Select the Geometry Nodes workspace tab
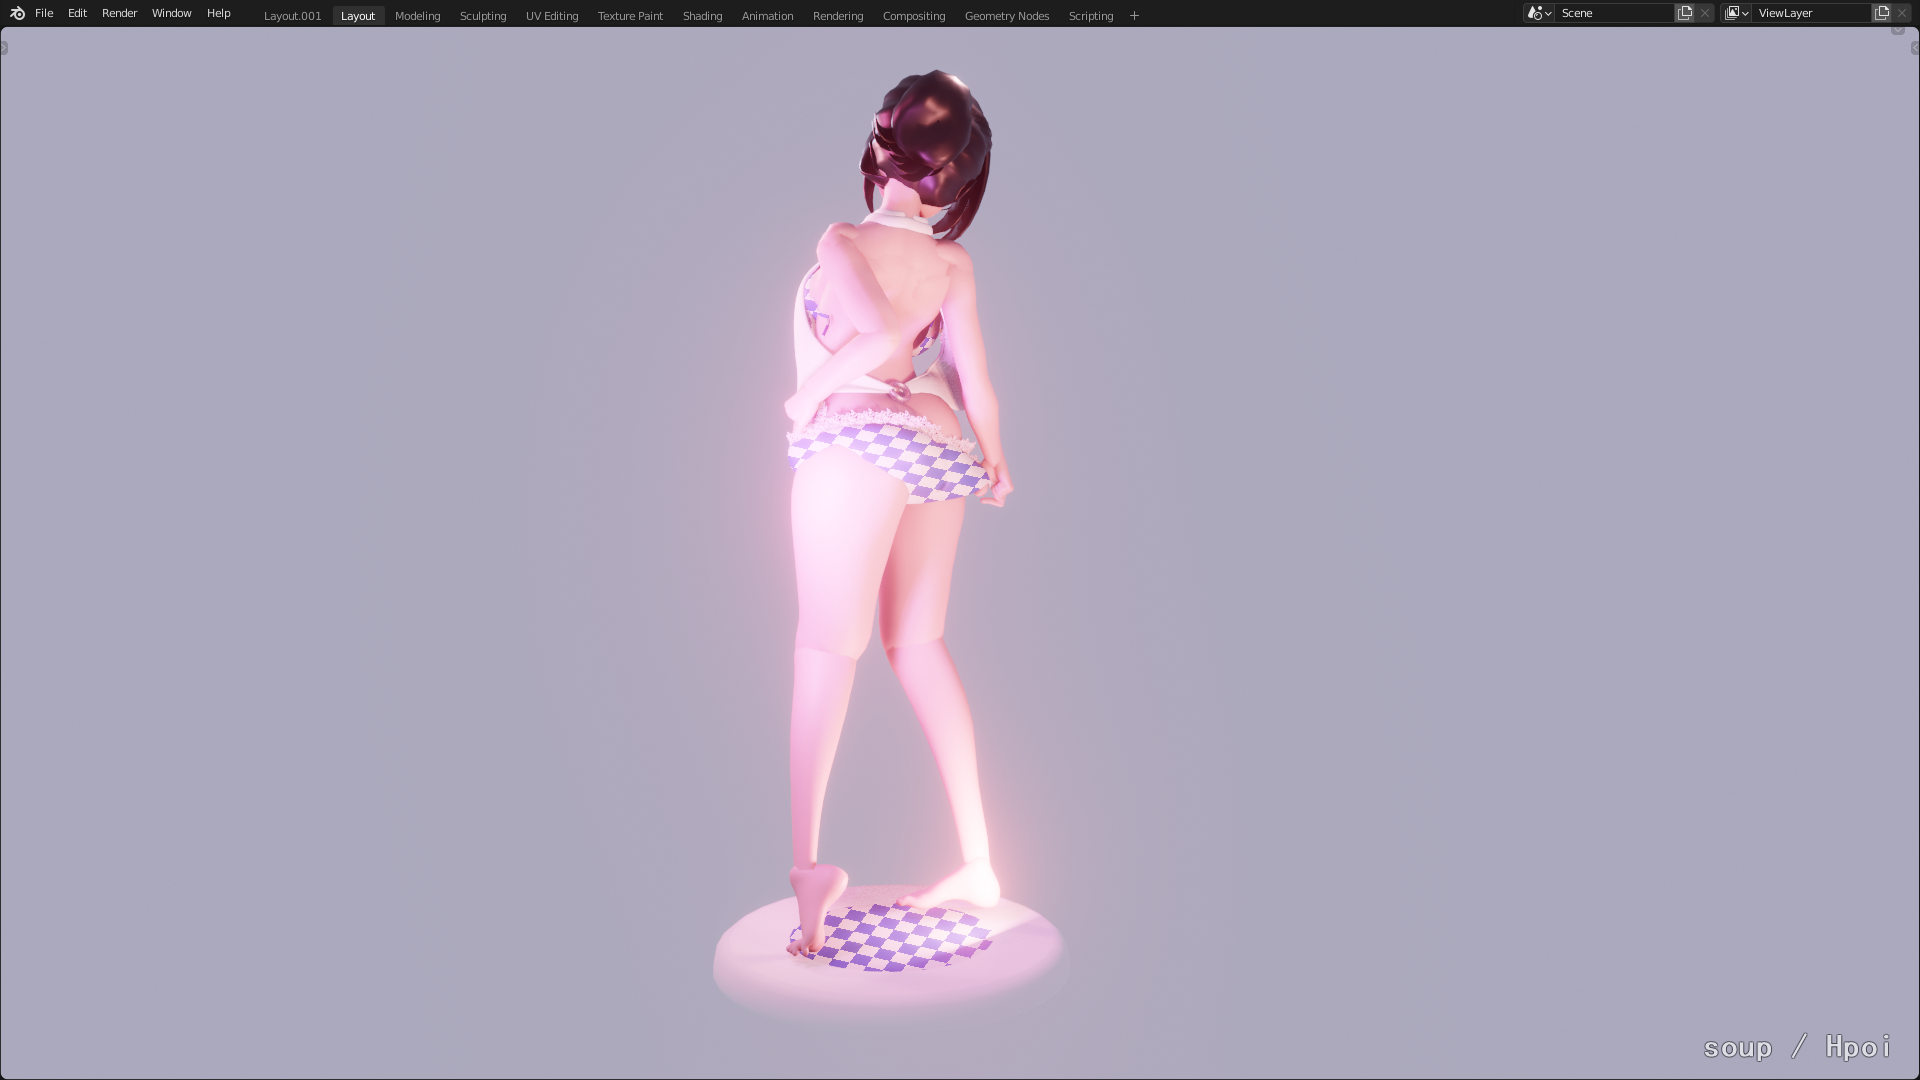 coord(1006,16)
